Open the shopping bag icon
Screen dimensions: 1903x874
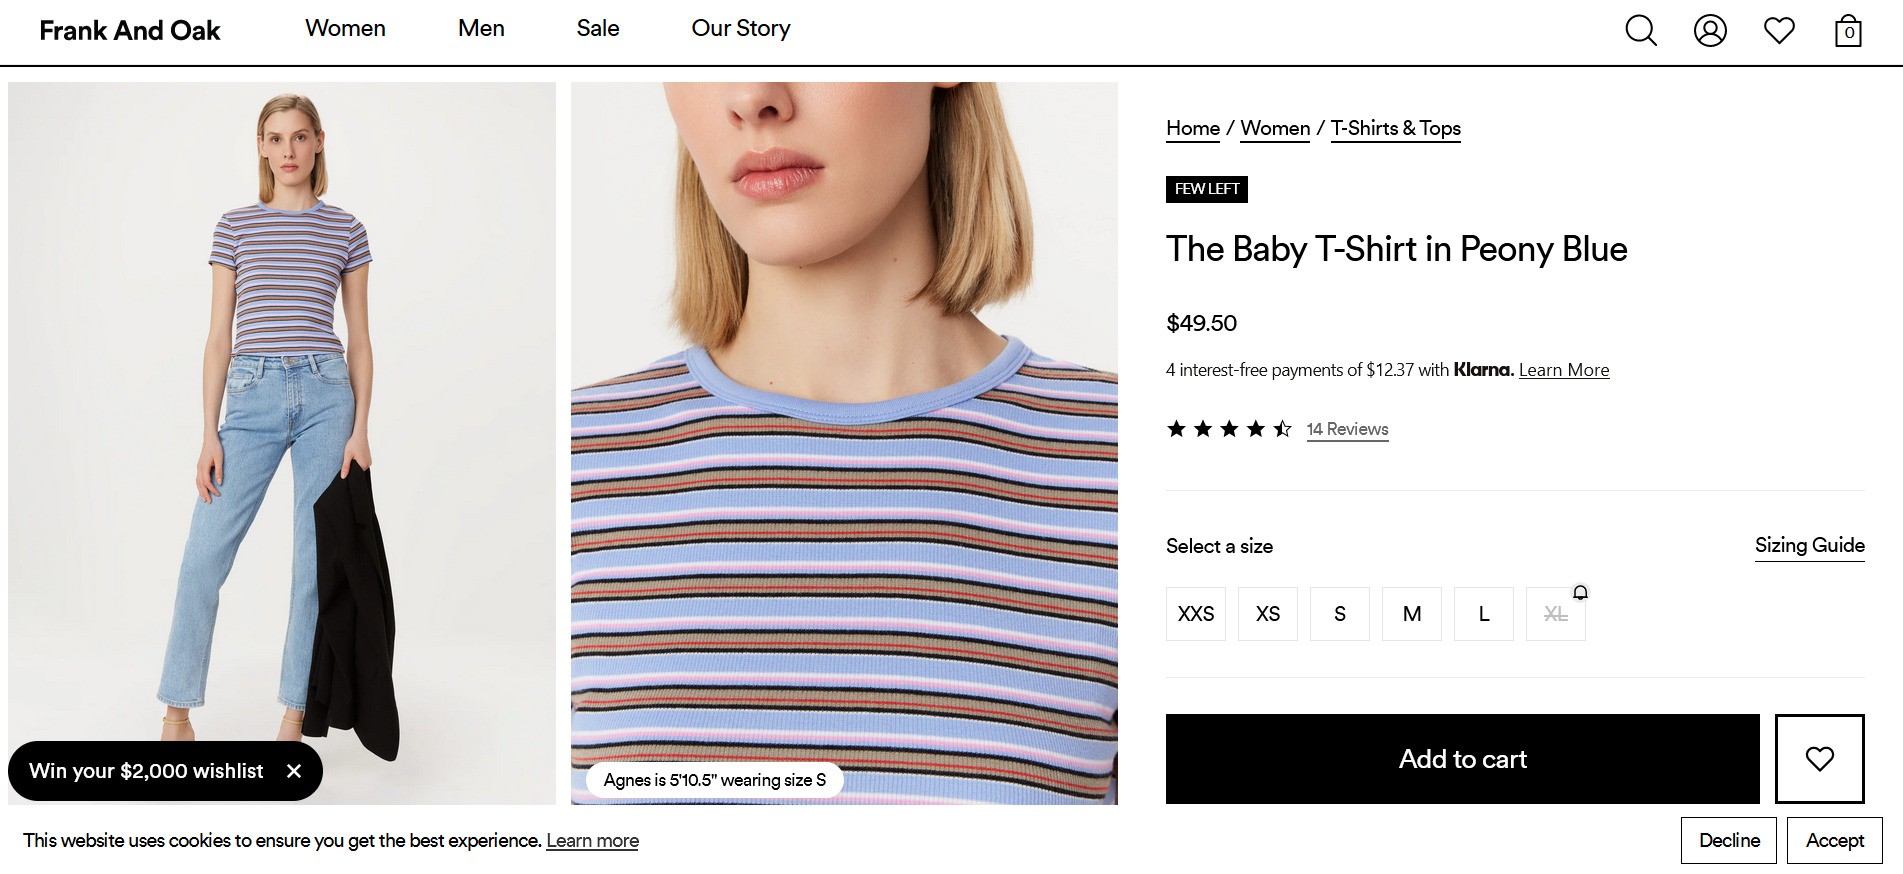point(1849,30)
